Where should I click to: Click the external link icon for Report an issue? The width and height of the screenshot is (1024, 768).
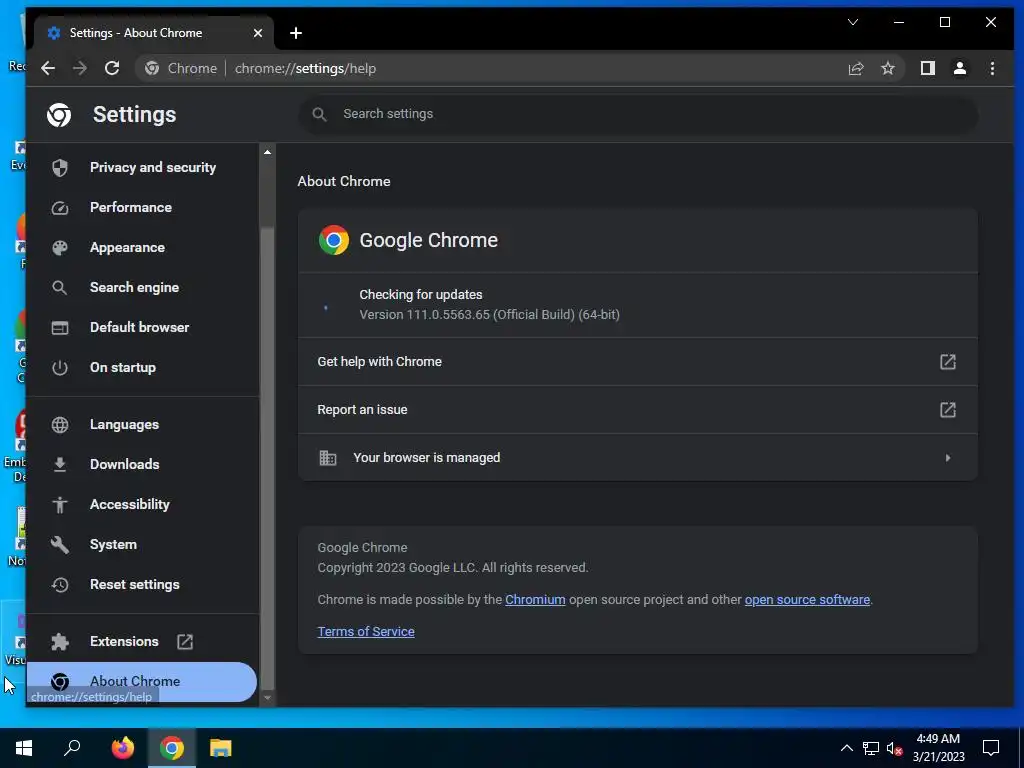pos(948,410)
